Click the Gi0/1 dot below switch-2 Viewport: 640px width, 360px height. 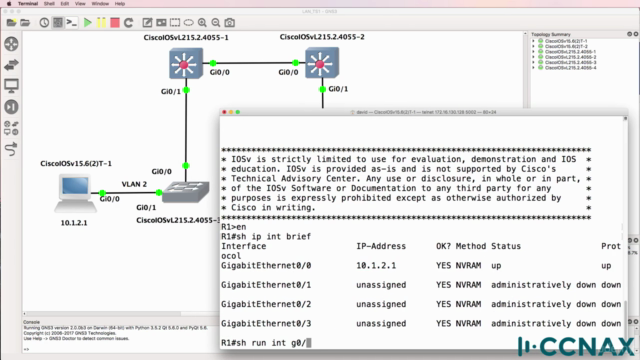pos(322,89)
